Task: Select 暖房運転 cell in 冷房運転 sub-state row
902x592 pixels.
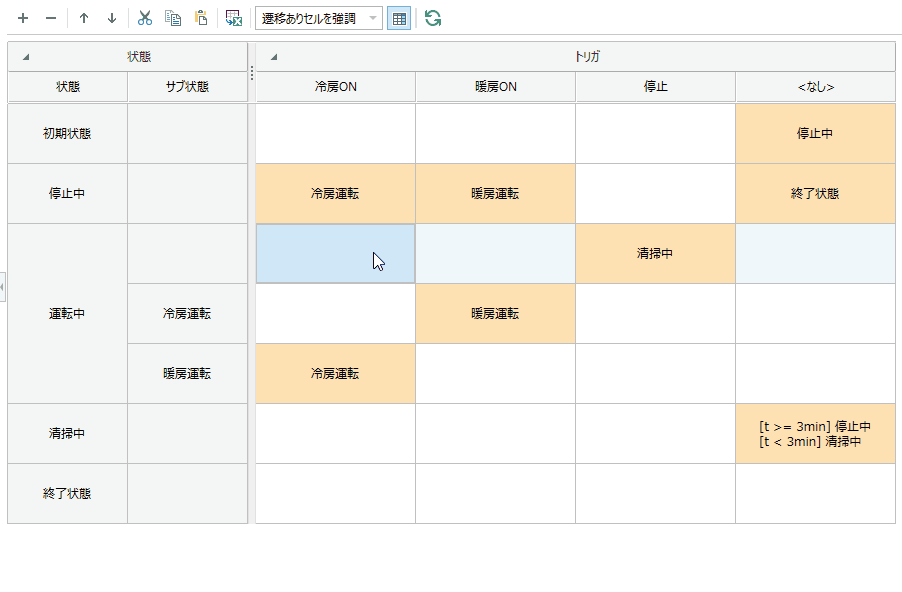Action: 495,314
